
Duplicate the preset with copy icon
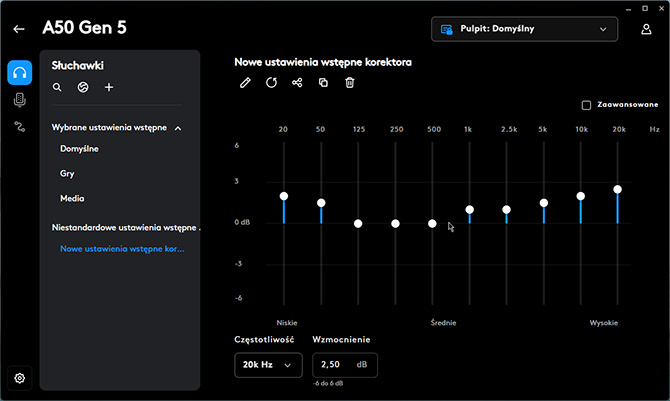pos(323,83)
